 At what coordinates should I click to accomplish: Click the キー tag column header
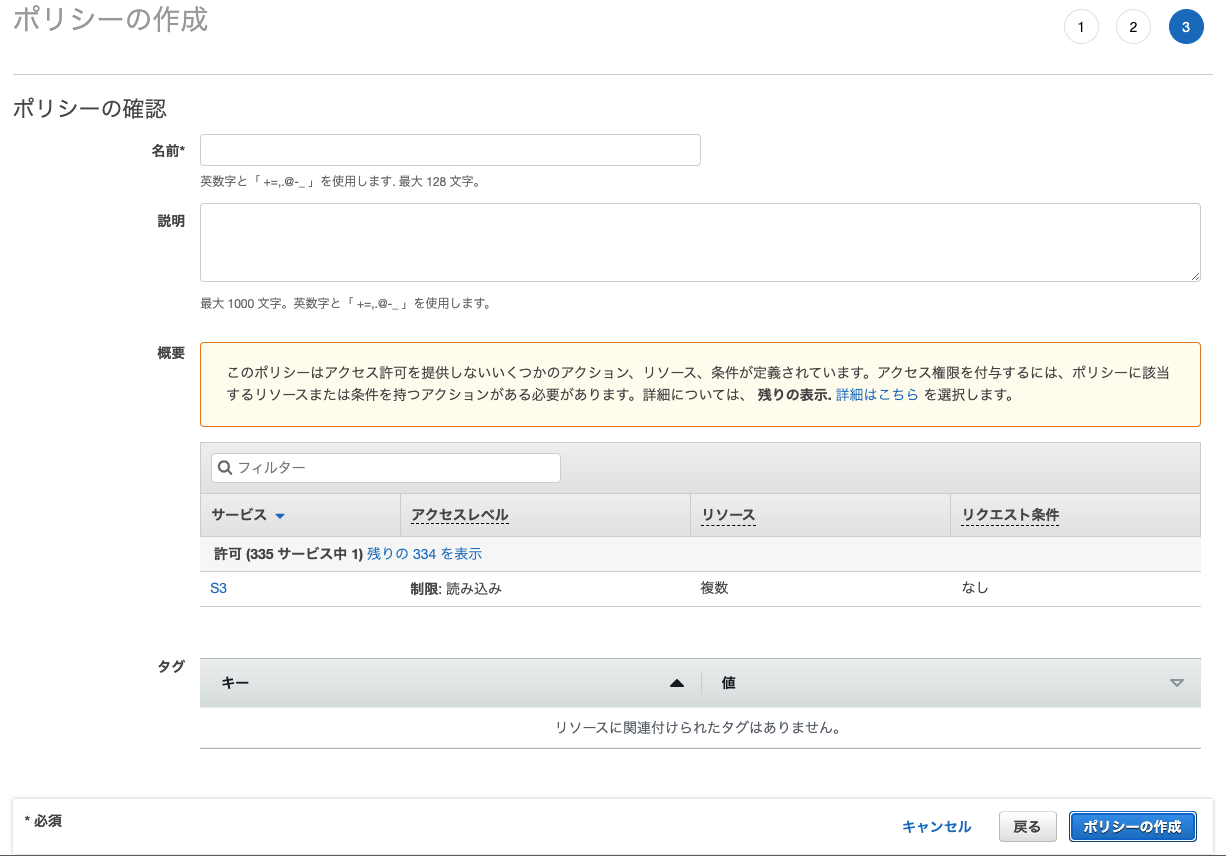[235, 683]
